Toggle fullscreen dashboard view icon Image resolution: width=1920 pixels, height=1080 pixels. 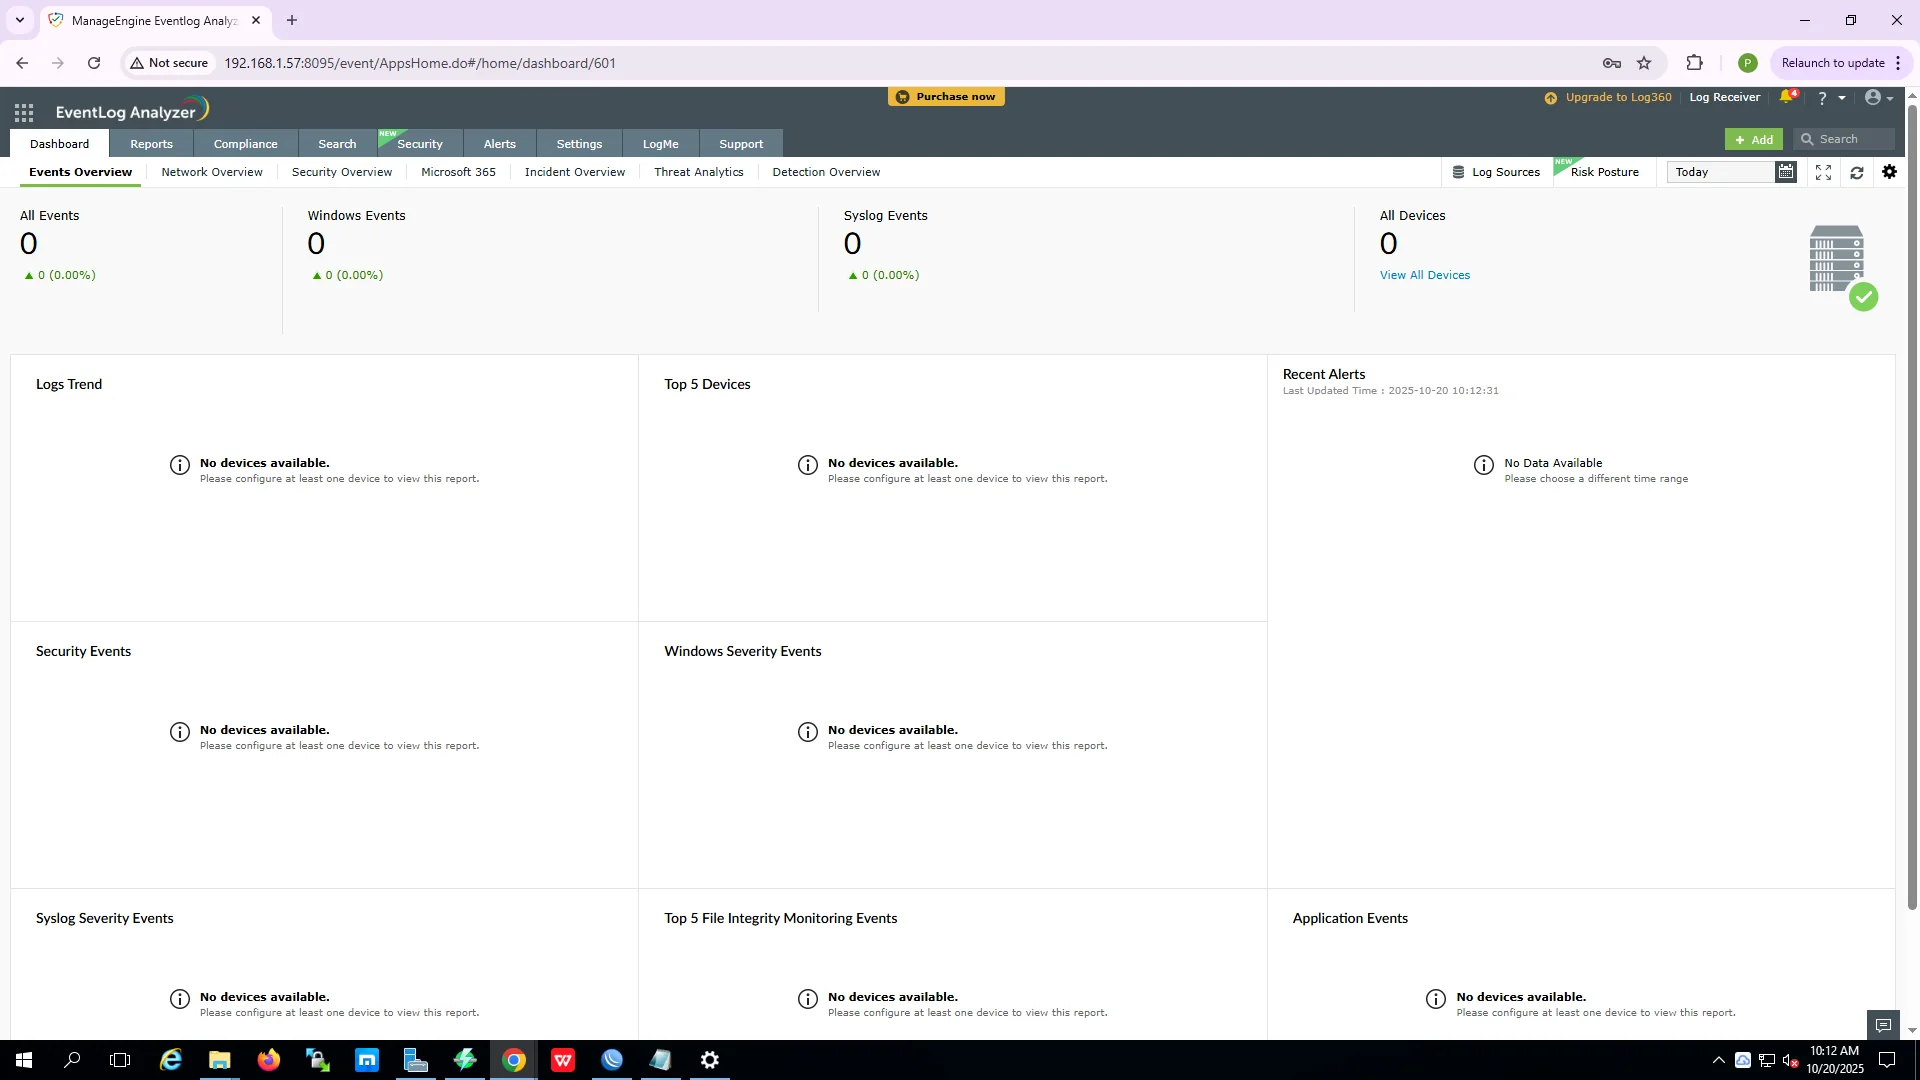point(1823,172)
